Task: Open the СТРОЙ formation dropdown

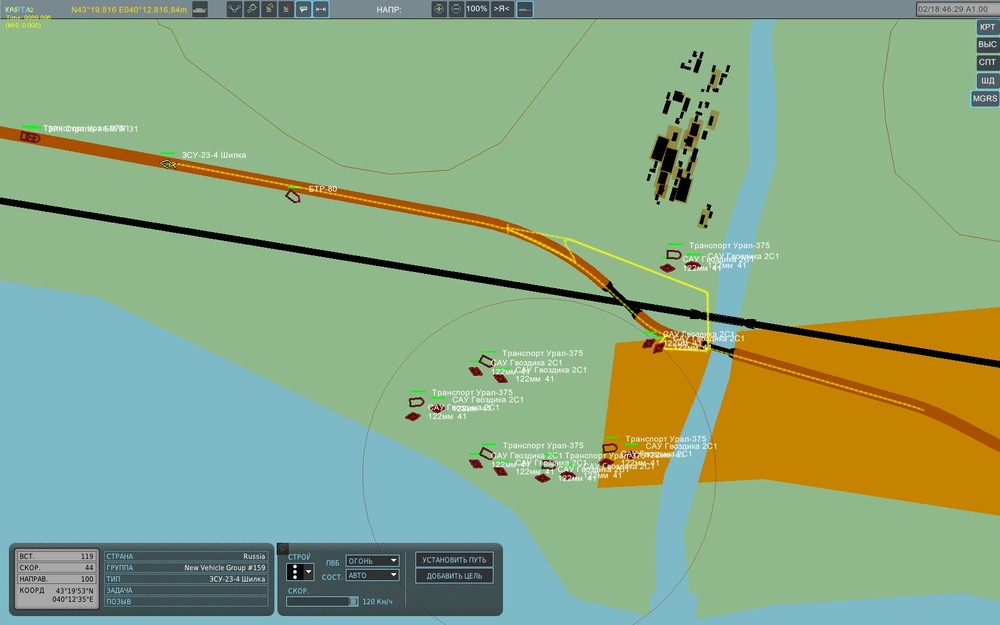Action: pyautogui.click(x=300, y=571)
